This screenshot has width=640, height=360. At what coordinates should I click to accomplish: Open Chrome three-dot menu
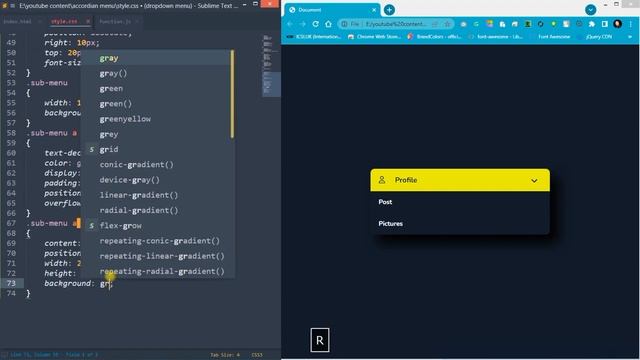point(631,24)
